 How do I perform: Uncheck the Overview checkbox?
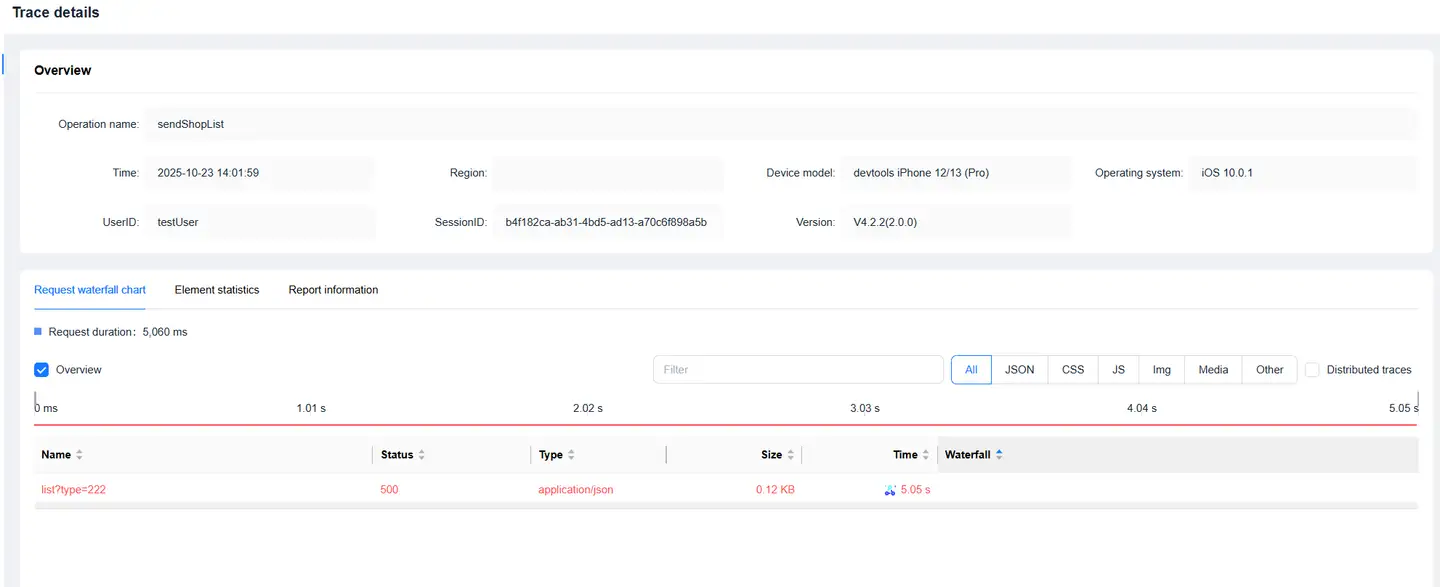[42, 370]
